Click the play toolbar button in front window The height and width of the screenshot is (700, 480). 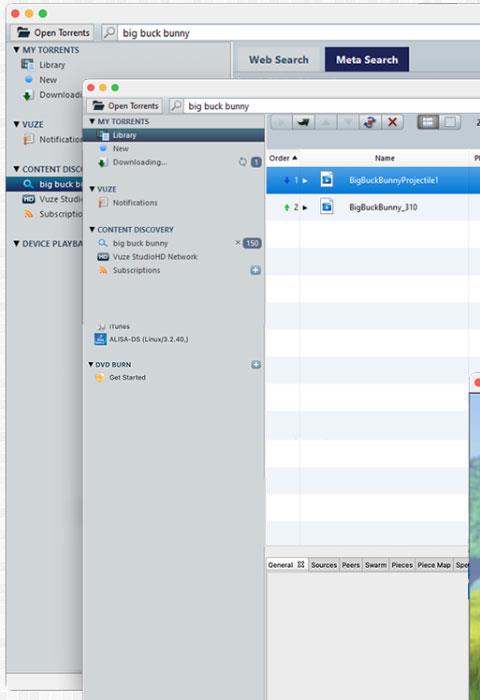pyautogui.click(x=281, y=122)
